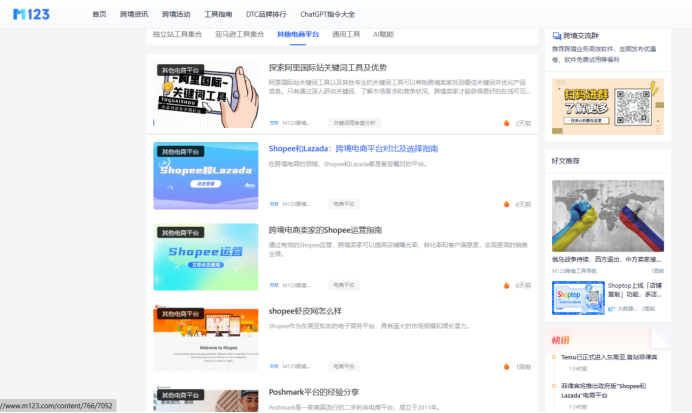Open article 俄乌战争持续，西方退出
This screenshot has width=692, height=413.
[x=606, y=259]
